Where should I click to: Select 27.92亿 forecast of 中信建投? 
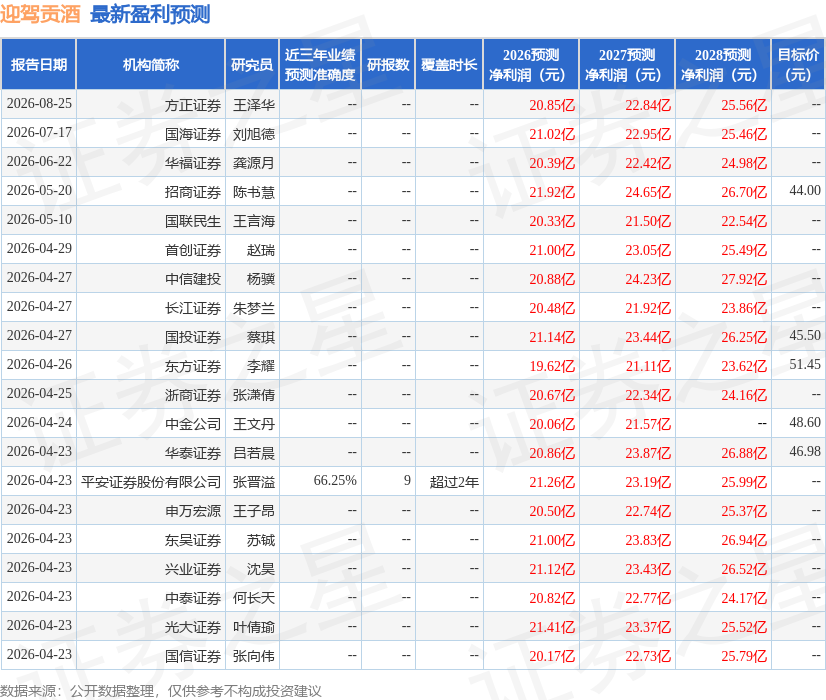tap(744, 279)
